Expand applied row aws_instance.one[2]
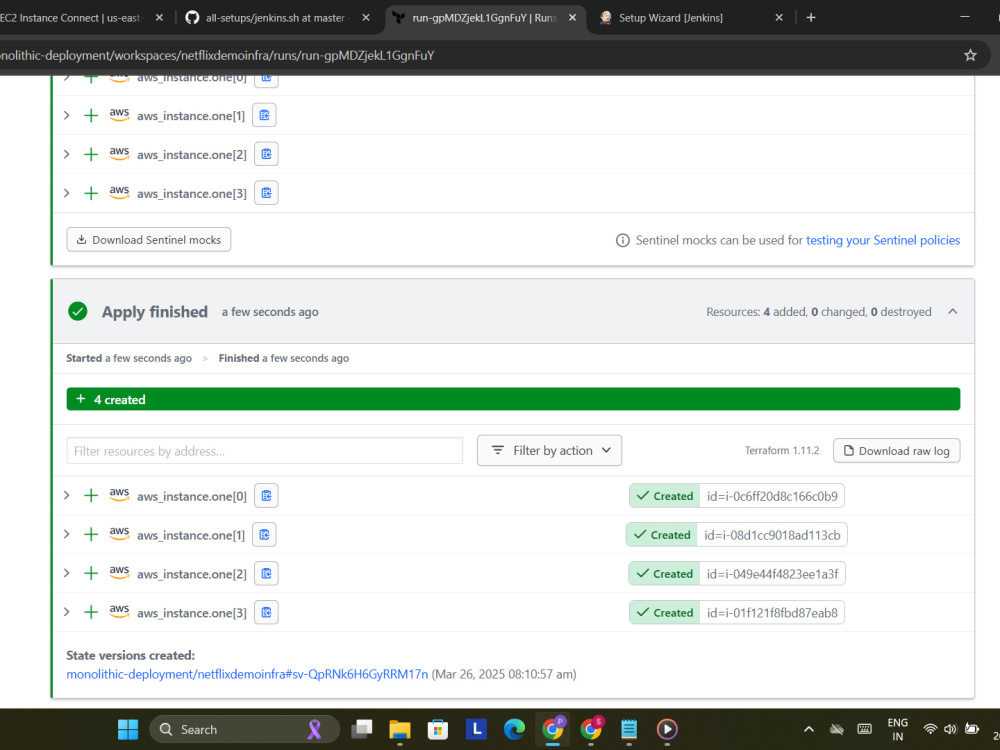Image resolution: width=1000 pixels, height=750 pixels. tap(66, 573)
